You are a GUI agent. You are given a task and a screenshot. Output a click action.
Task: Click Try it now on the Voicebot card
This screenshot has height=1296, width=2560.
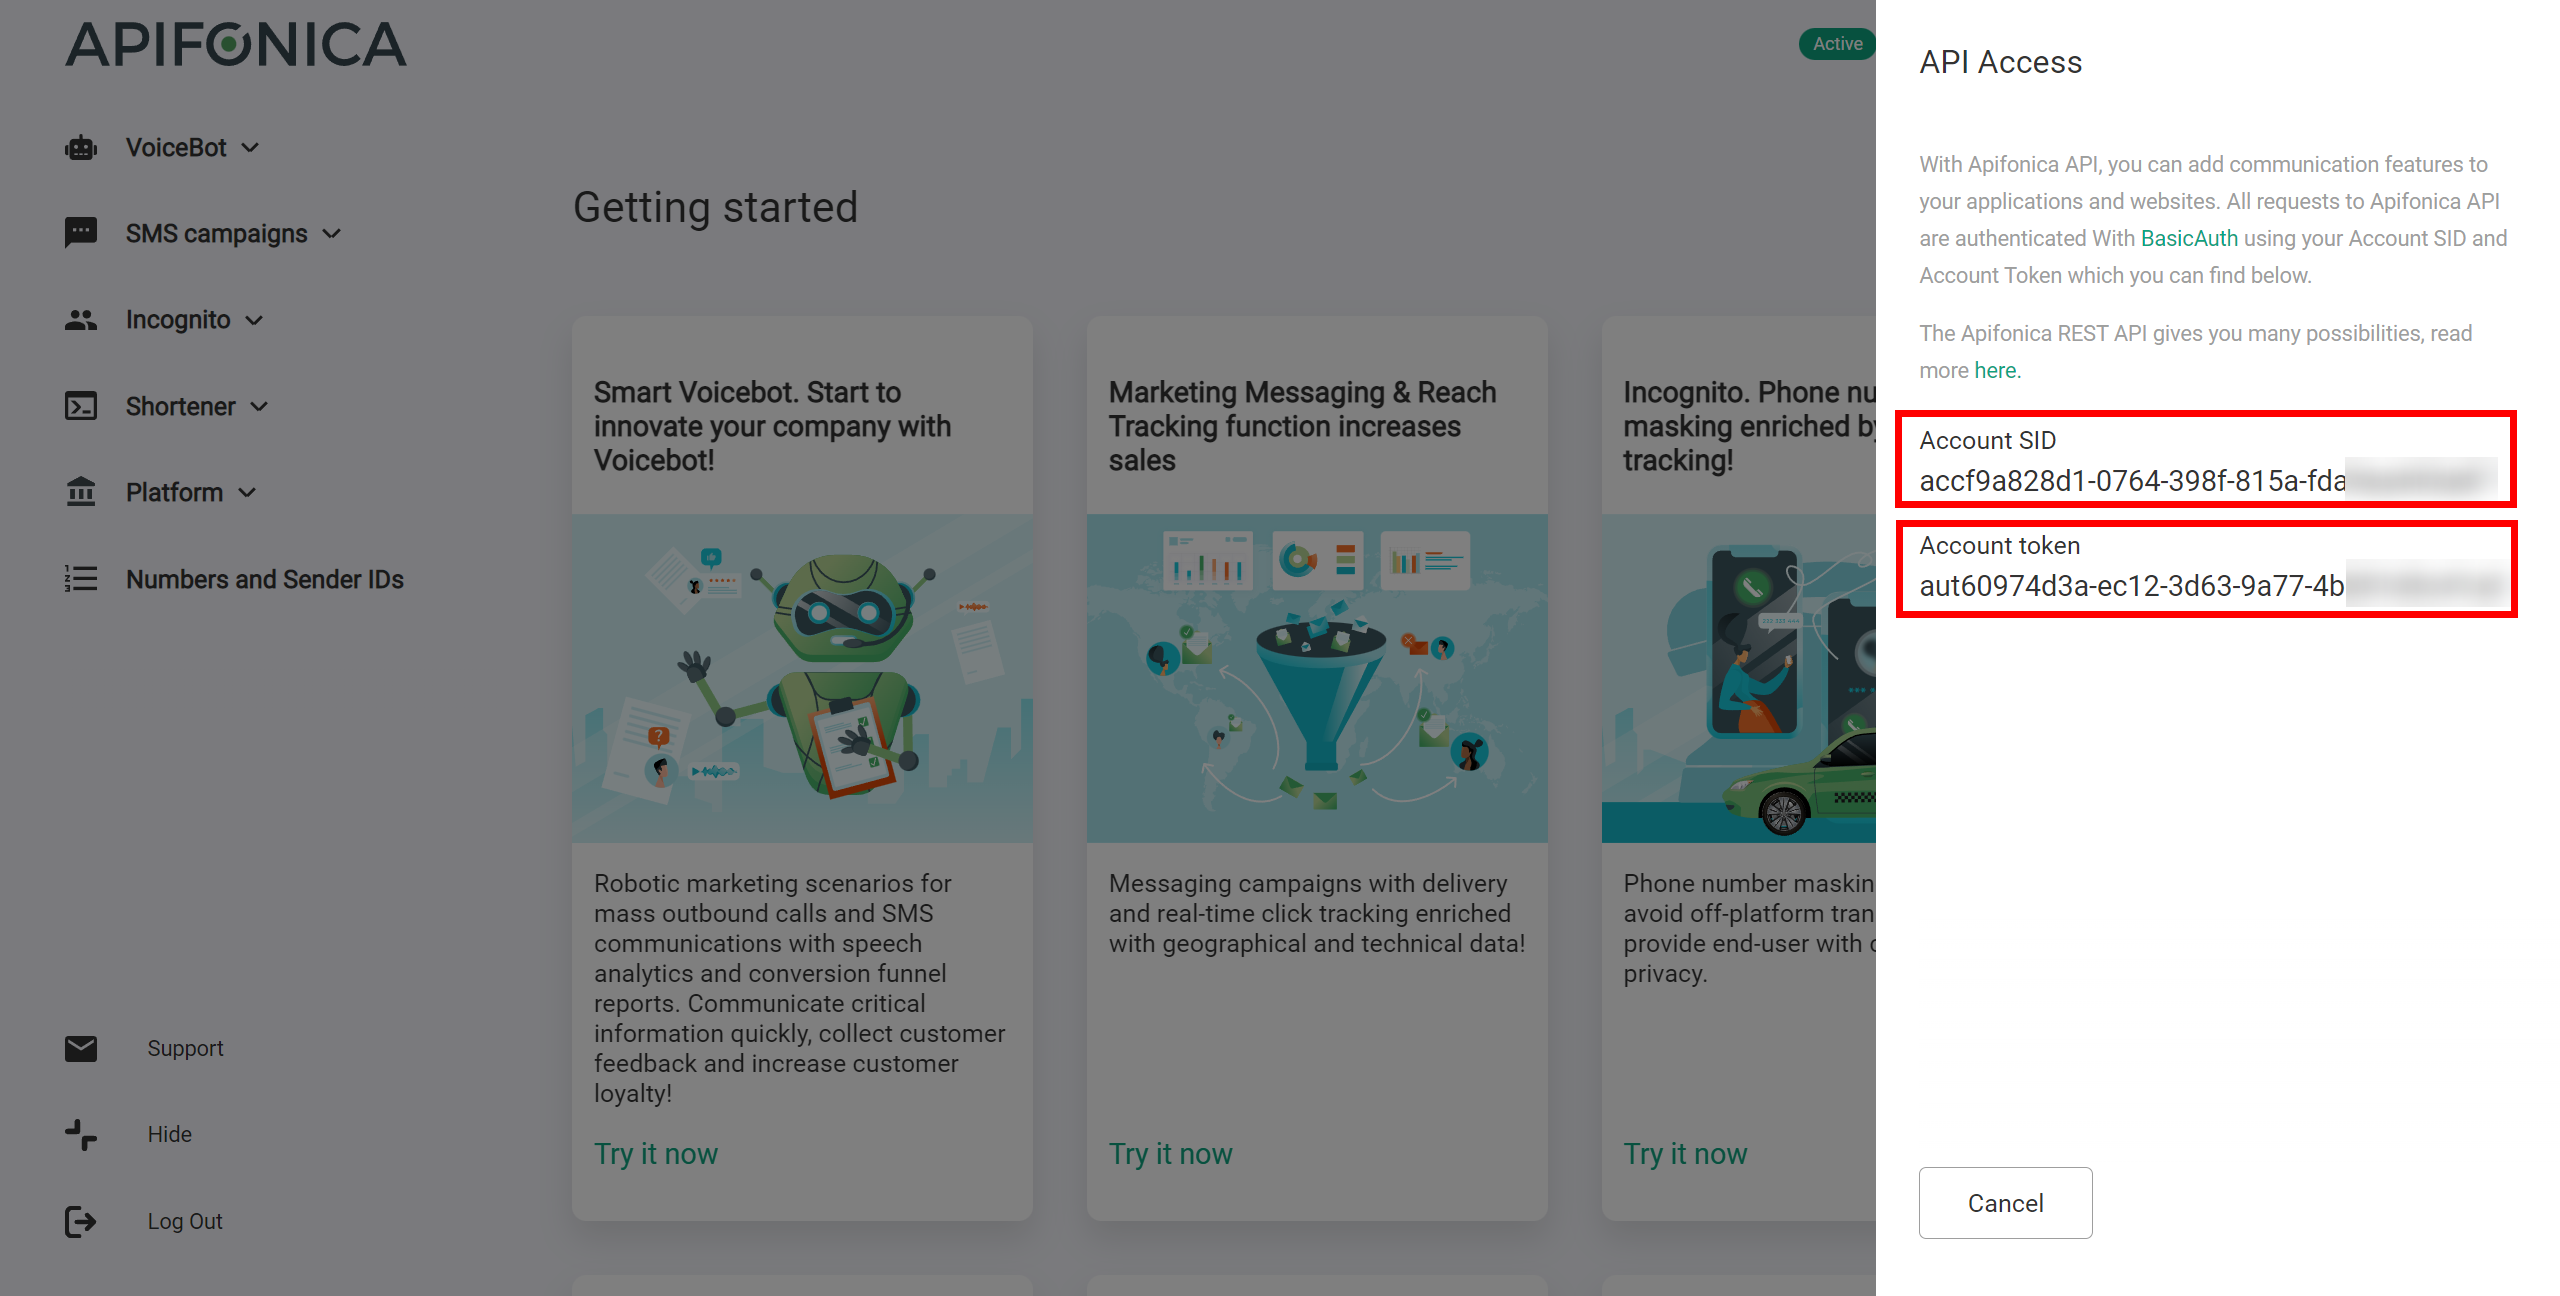click(656, 1154)
